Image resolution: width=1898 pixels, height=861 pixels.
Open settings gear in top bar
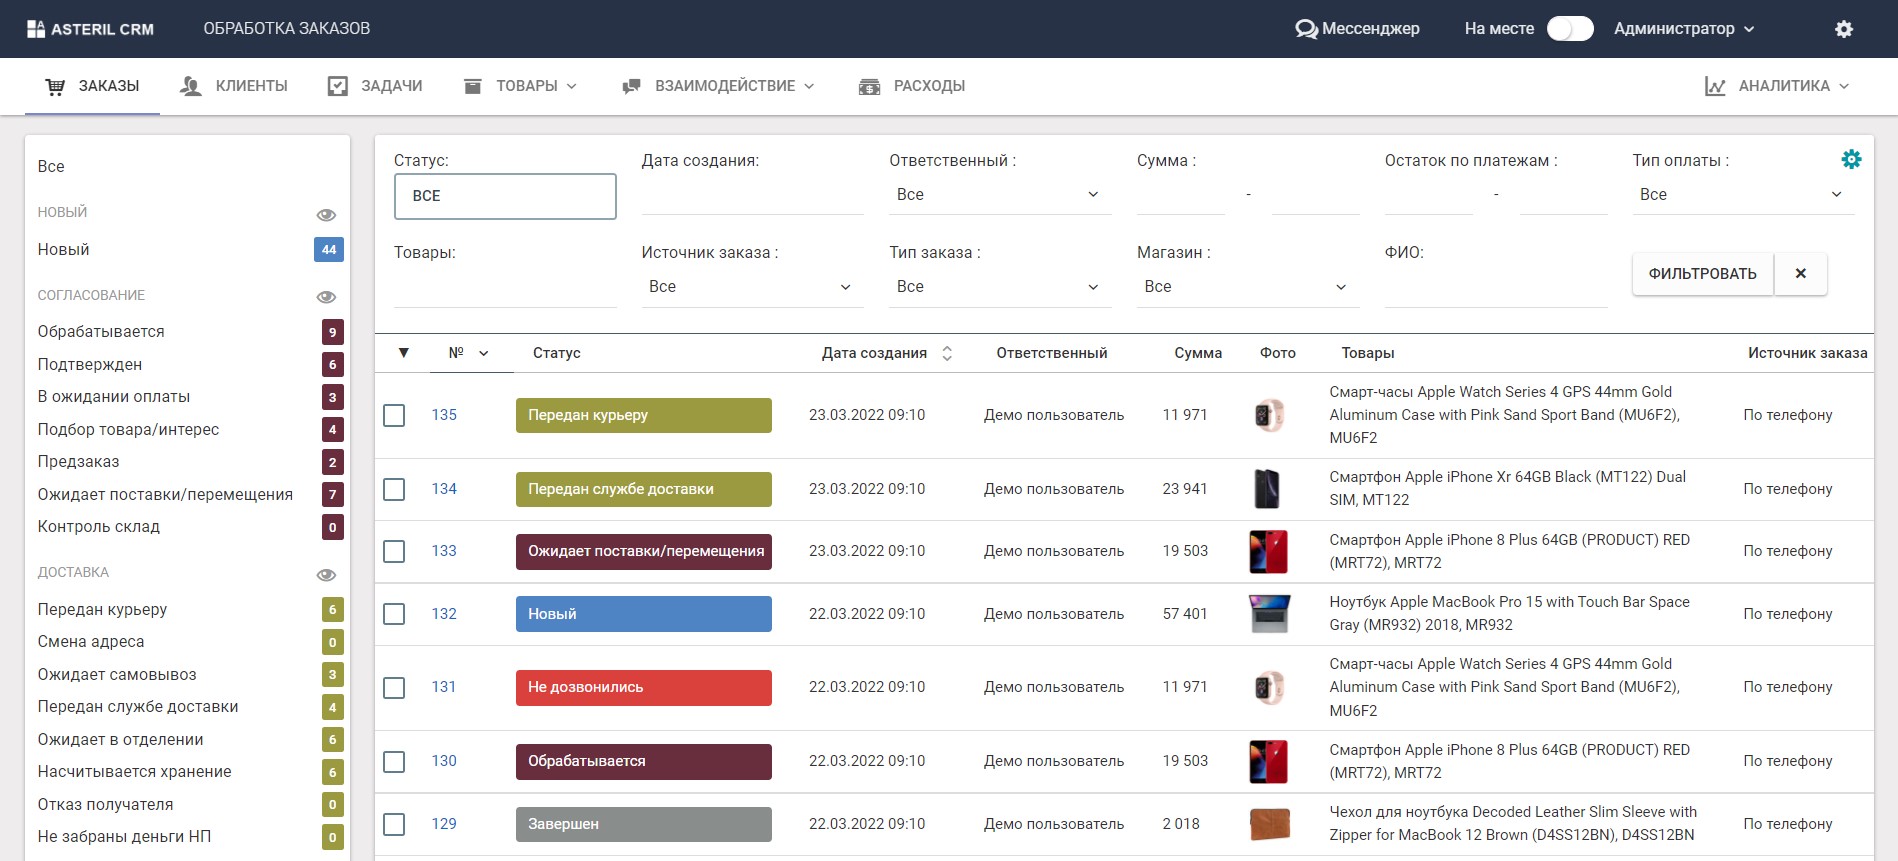pos(1844,29)
